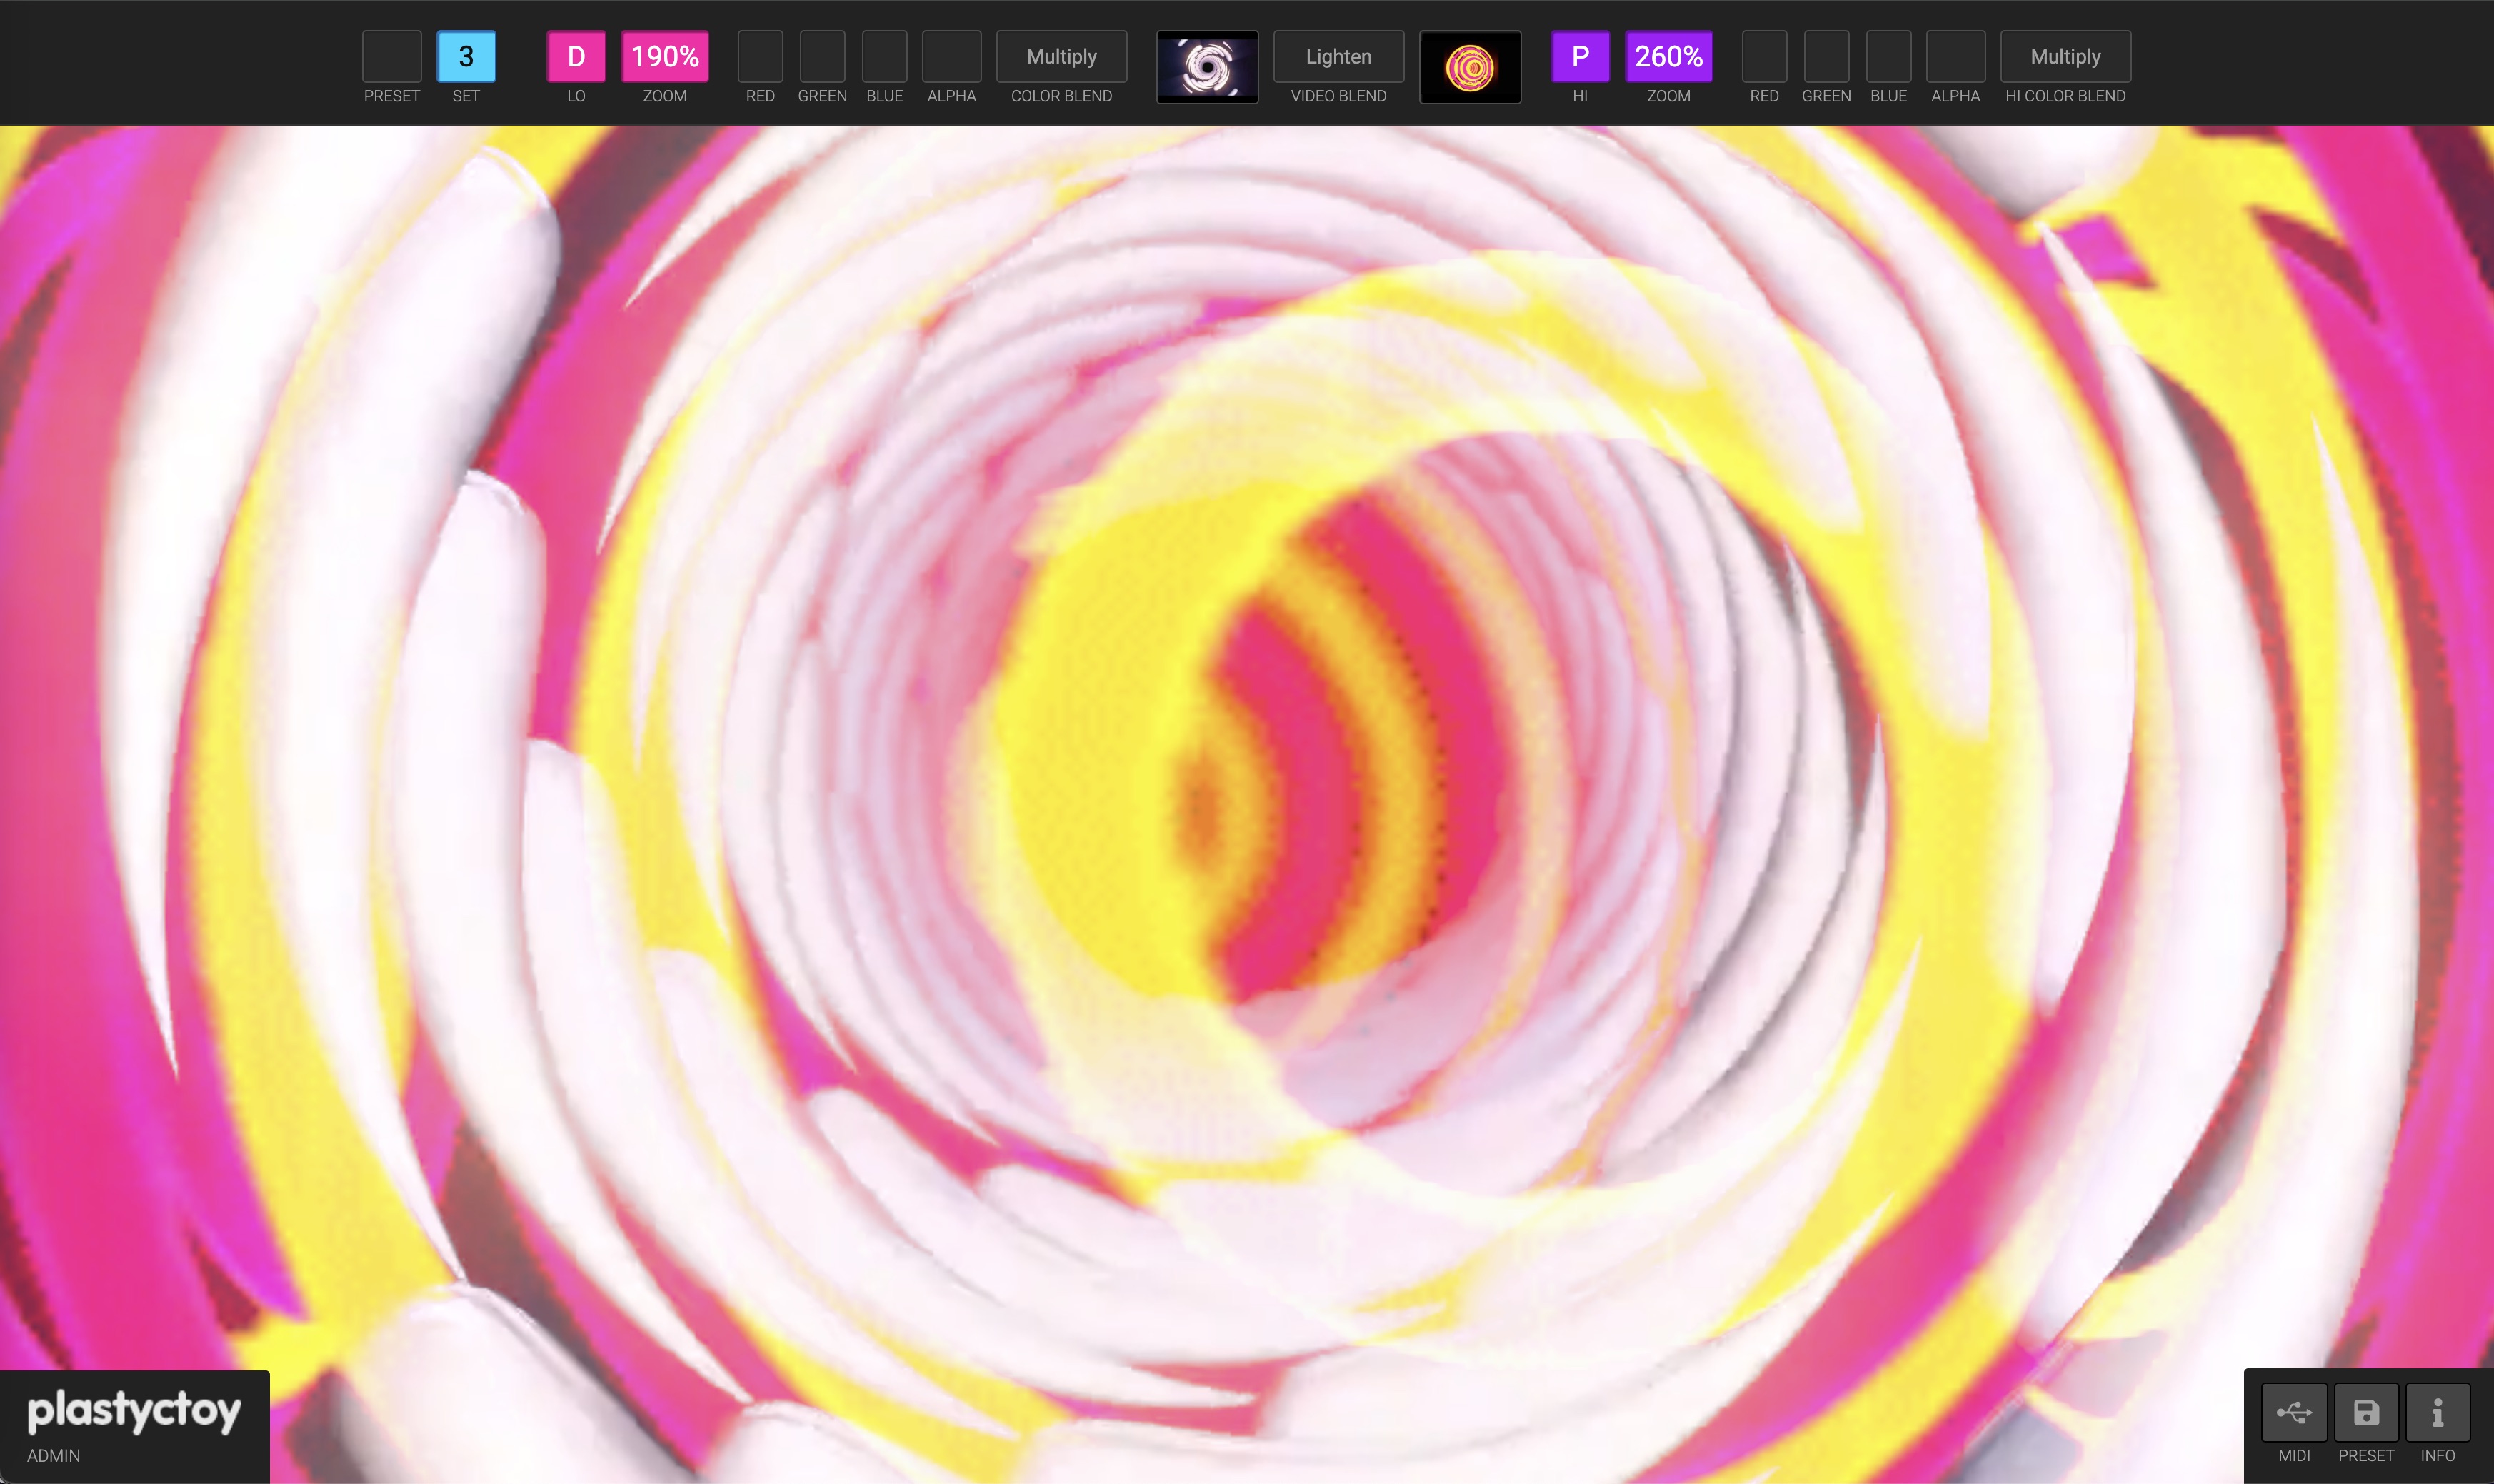This screenshot has width=2494, height=1484.
Task: Click the LO layer D button
Action: [576, 57]
